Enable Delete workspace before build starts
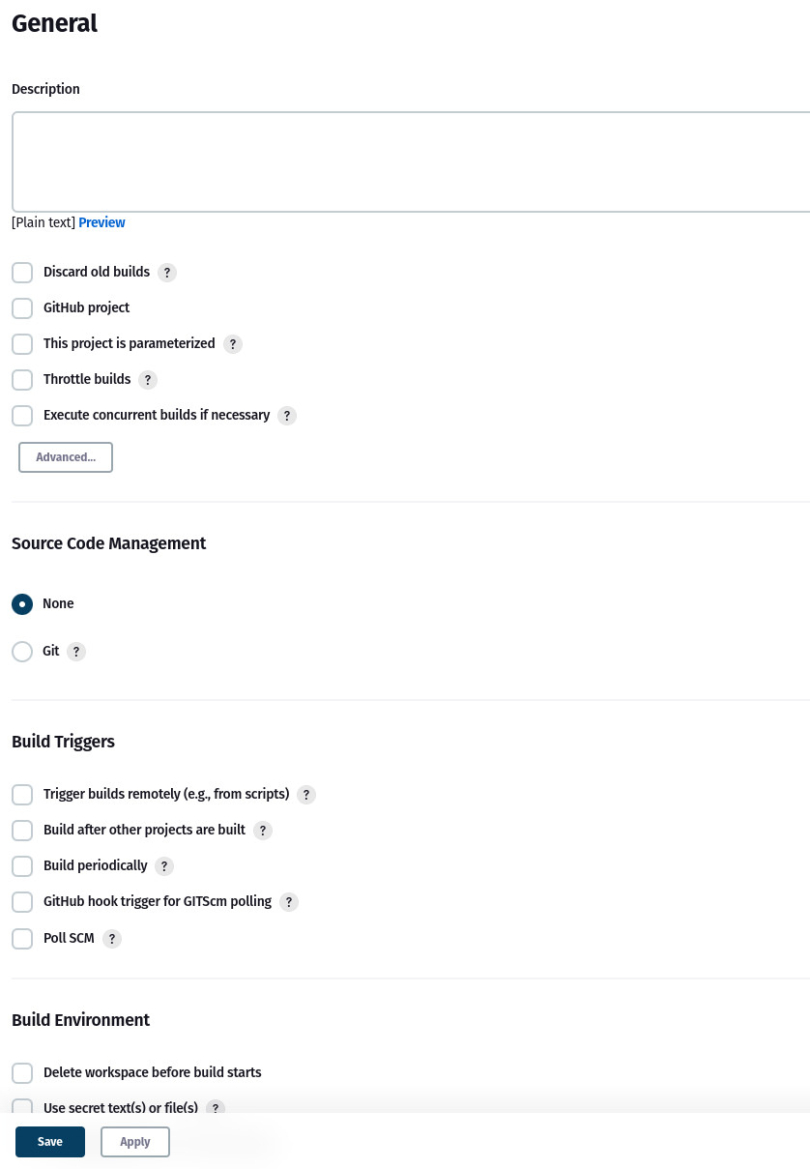This screenshot has width=810, height=1169. coord(21,1072)
